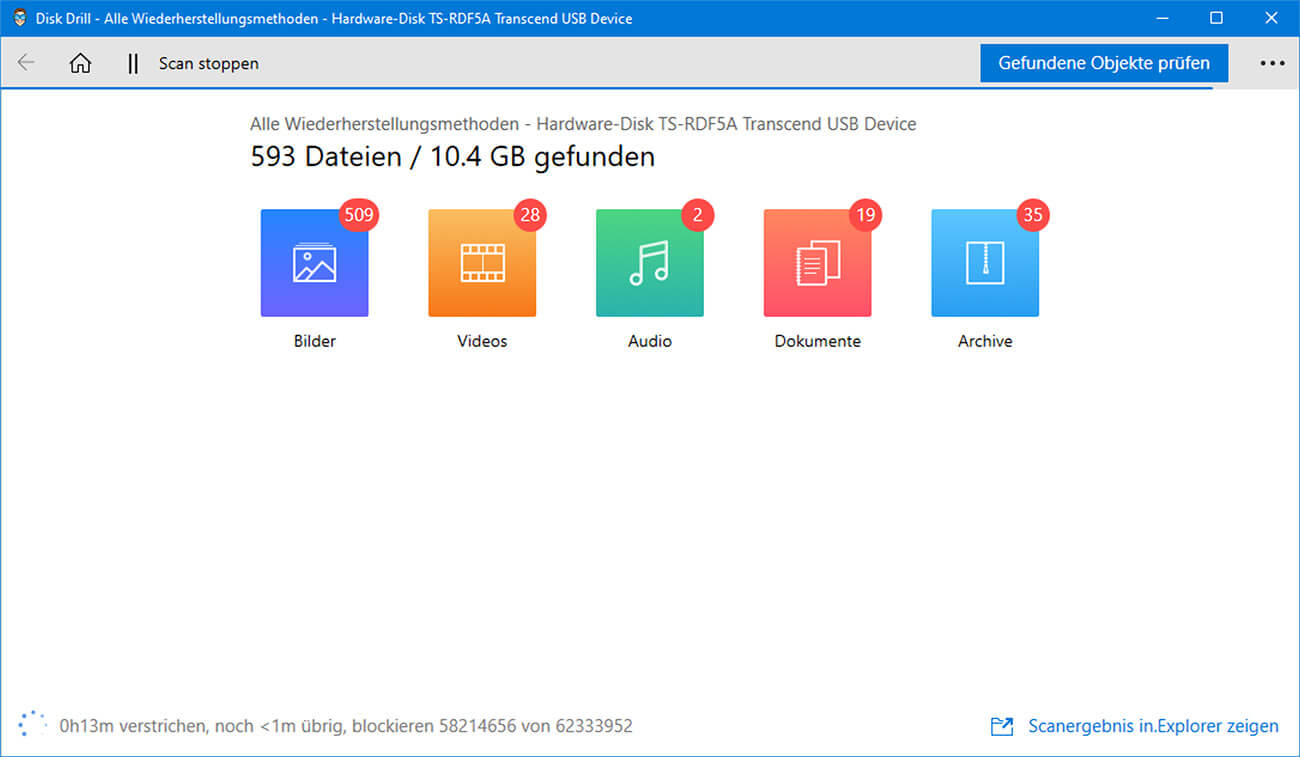The height and width of the screenshot is (757, 1300).
Task: Open the three-dots more menu
Action: 1272,63
